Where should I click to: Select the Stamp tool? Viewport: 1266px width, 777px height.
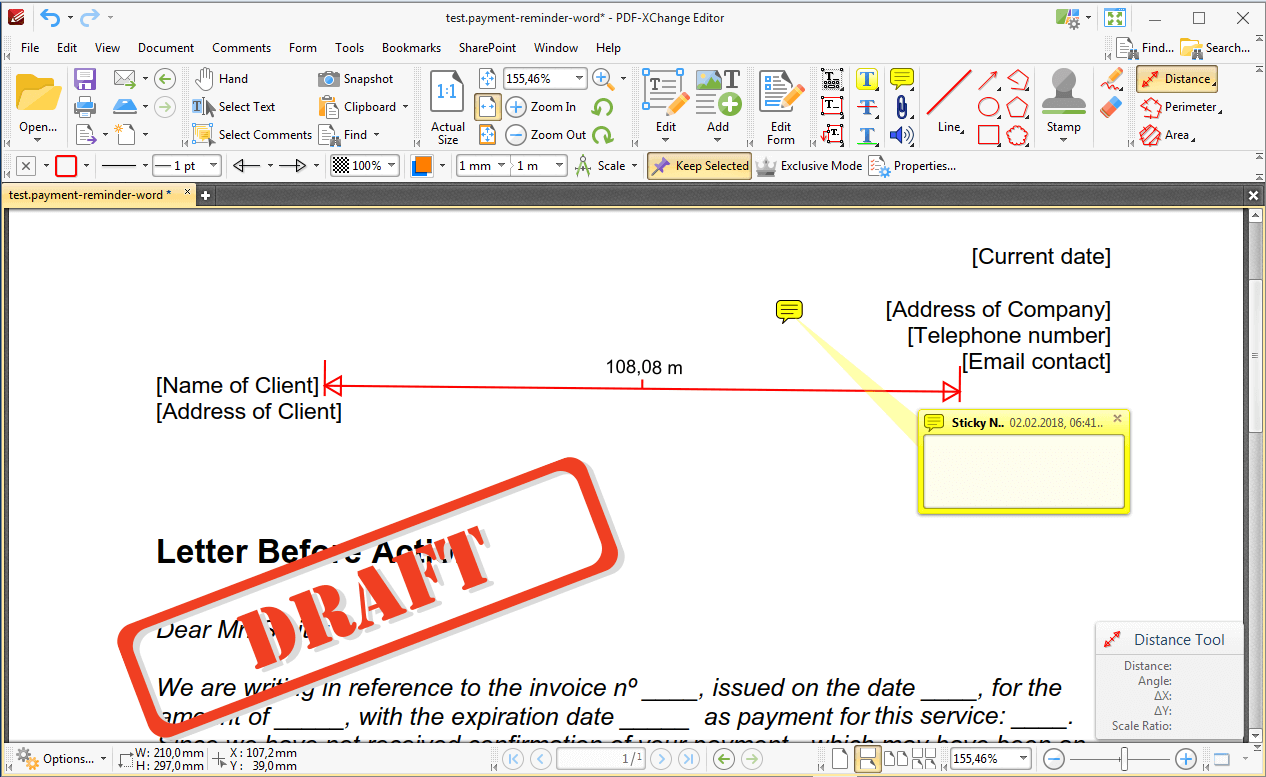tap(1063, 100)
